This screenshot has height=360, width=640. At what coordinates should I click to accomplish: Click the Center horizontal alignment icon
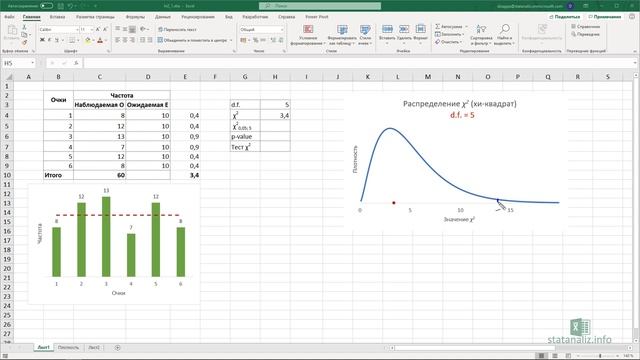(x=125, y=40)
